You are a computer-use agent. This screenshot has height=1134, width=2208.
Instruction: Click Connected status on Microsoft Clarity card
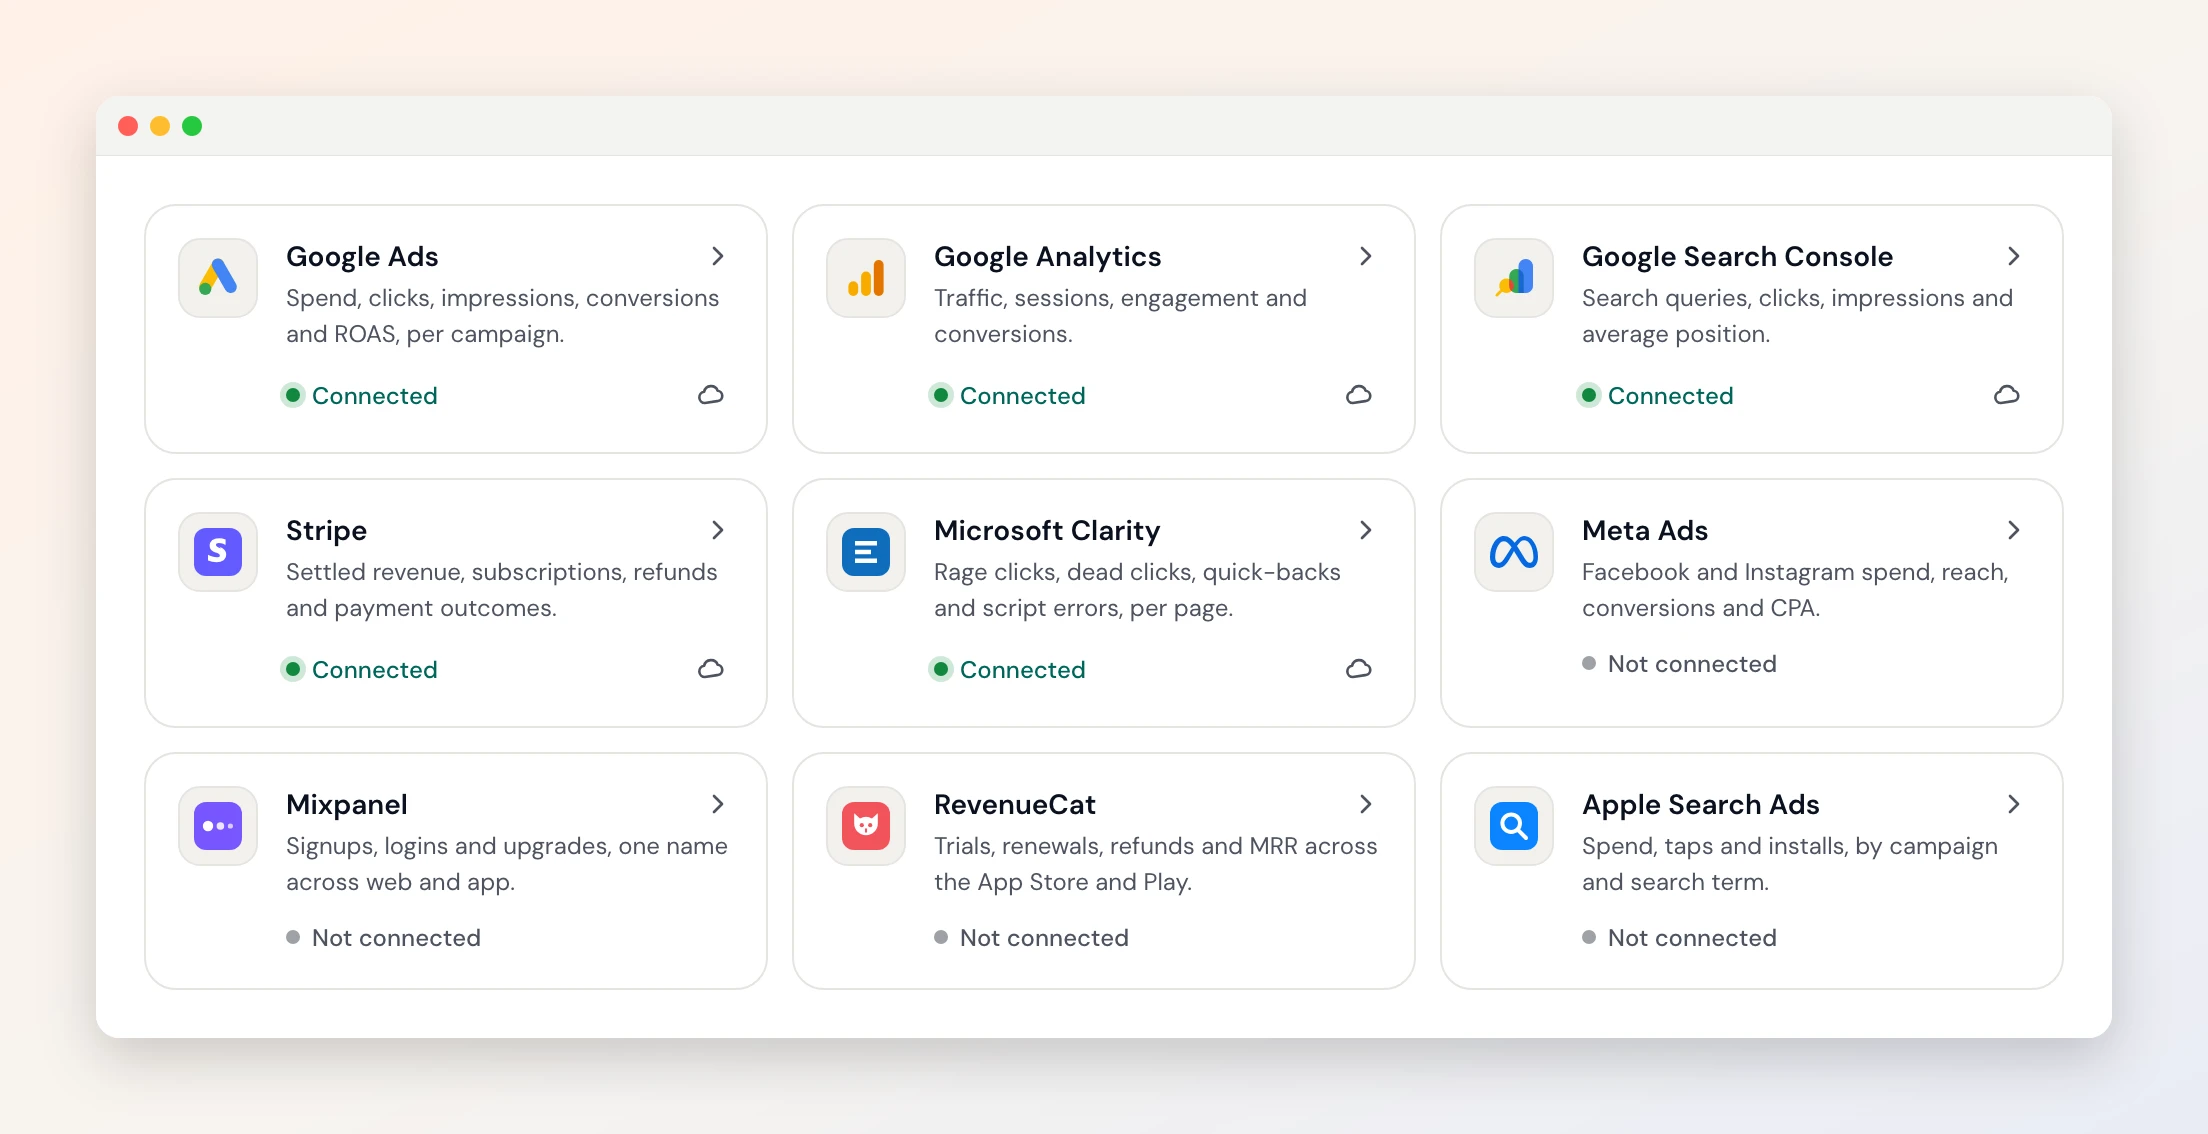[x=1008, y=670]
